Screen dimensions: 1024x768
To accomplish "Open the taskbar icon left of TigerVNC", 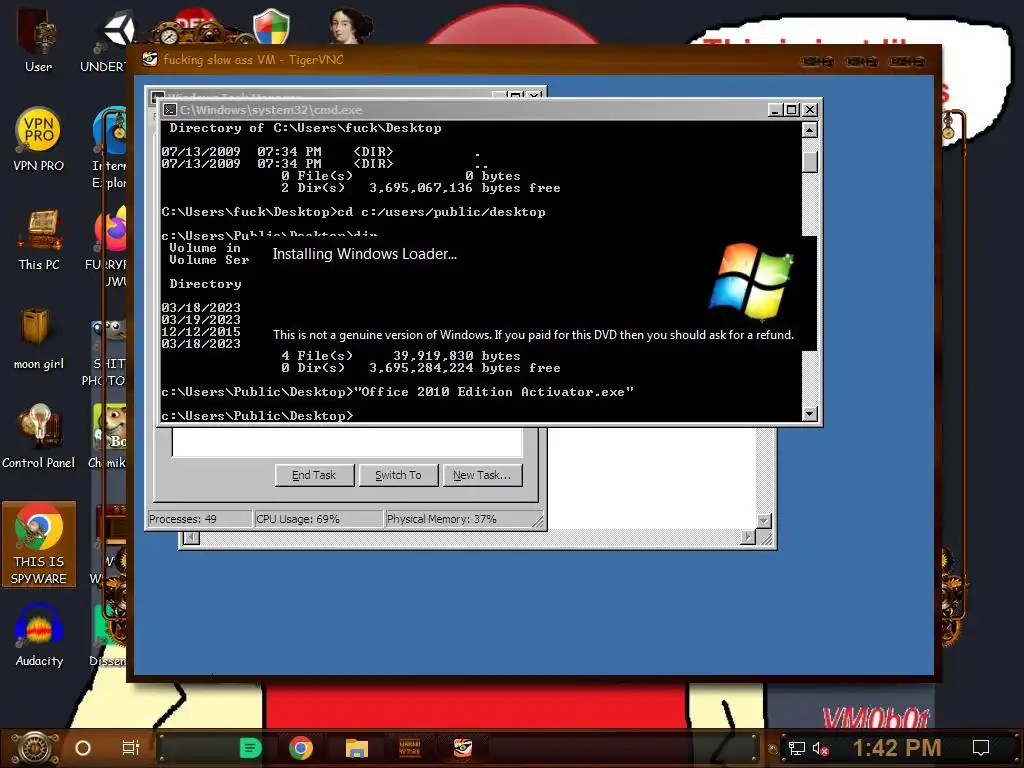I will click(x=409, y=748).
